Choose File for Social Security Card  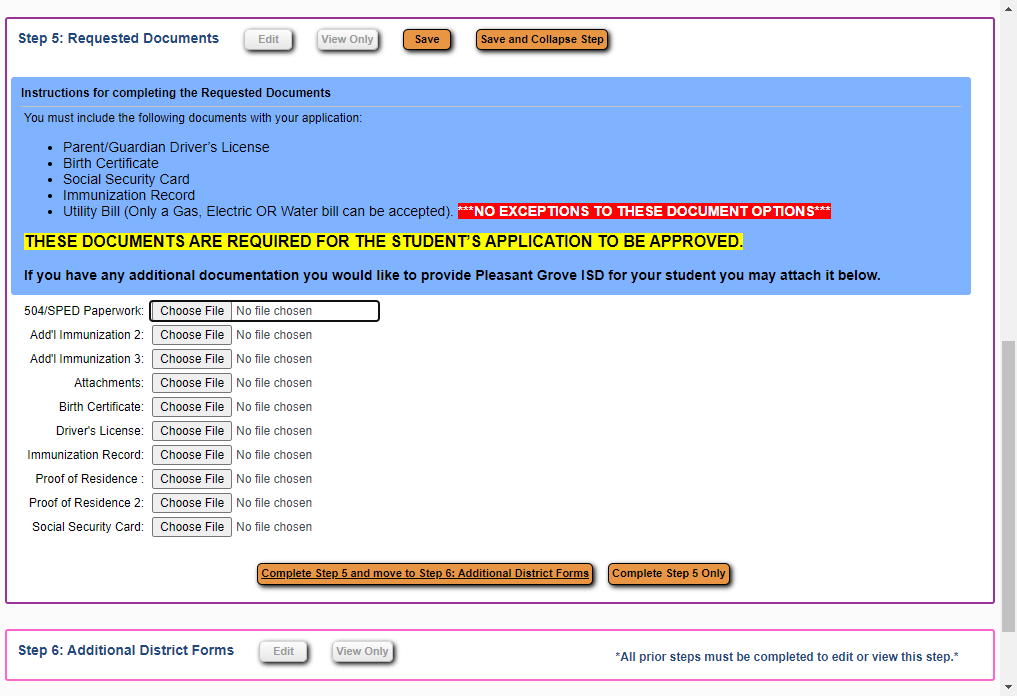point(192,527)
